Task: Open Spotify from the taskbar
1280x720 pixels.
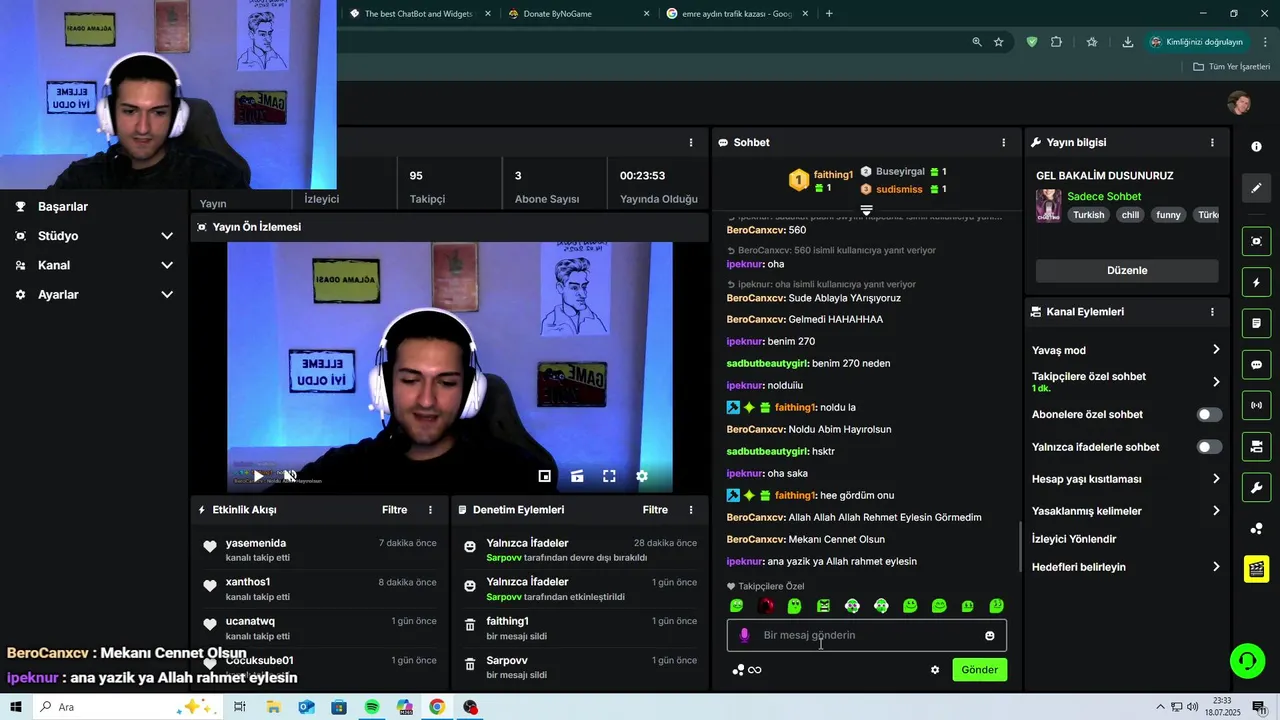Action: pyautogui.click(x=372, y=707)
